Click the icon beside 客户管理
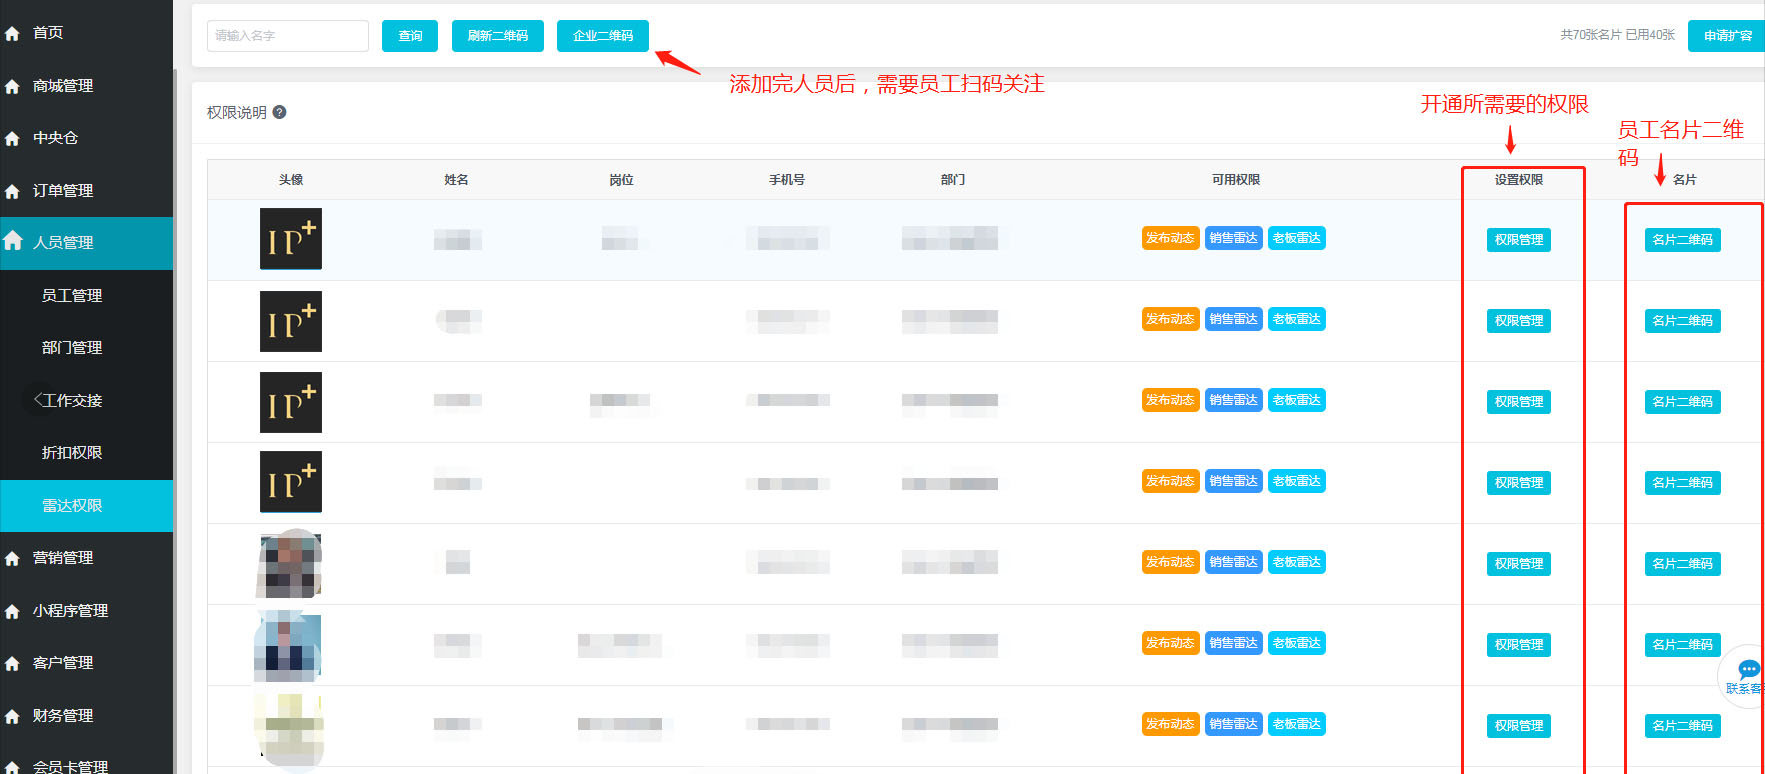Screen dimensions: 1765x774 [13, 664]
